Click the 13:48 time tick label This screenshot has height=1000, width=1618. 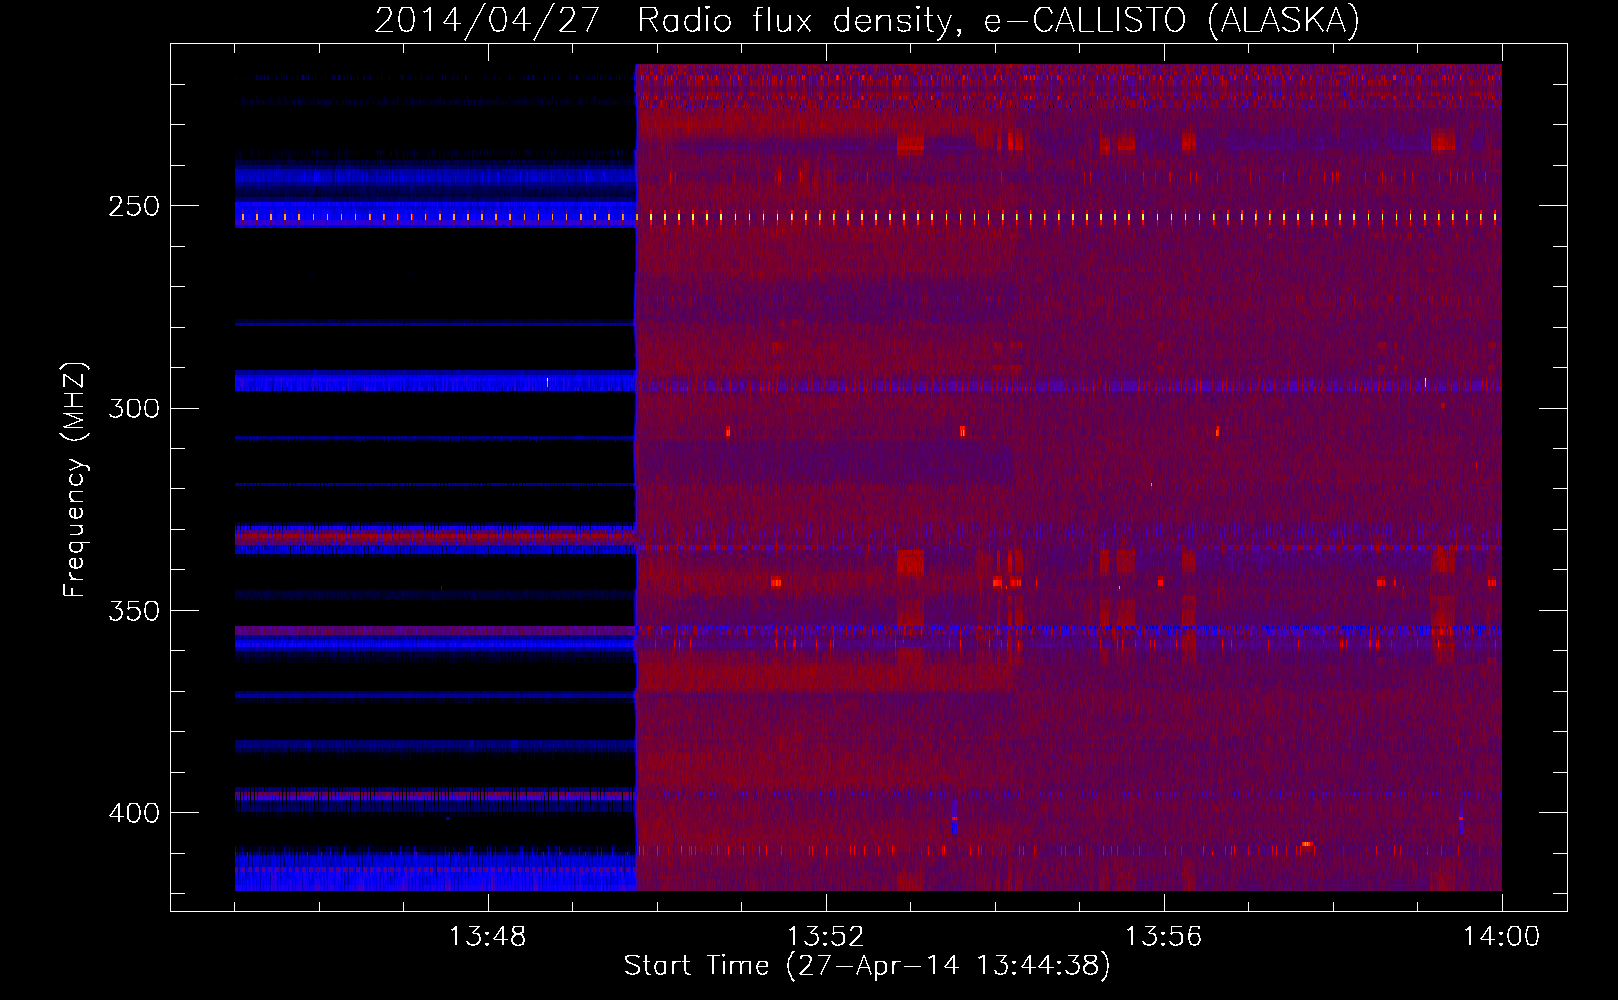488,936
